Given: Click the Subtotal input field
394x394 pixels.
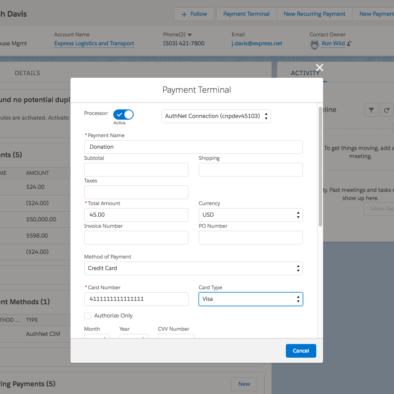Looking at the screenshot, I should pos(136,170).
